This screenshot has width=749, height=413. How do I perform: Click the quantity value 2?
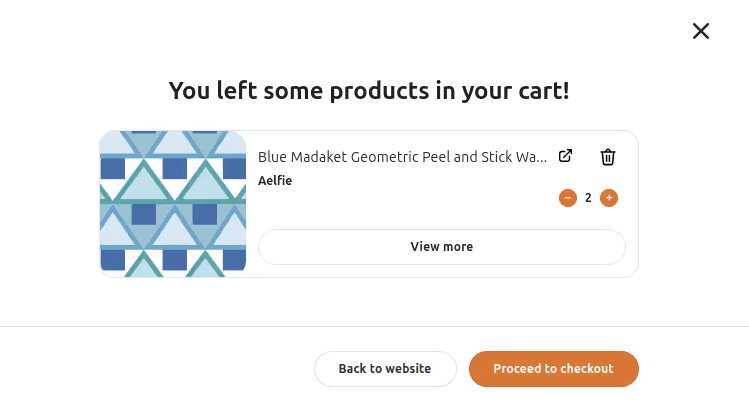588,198
